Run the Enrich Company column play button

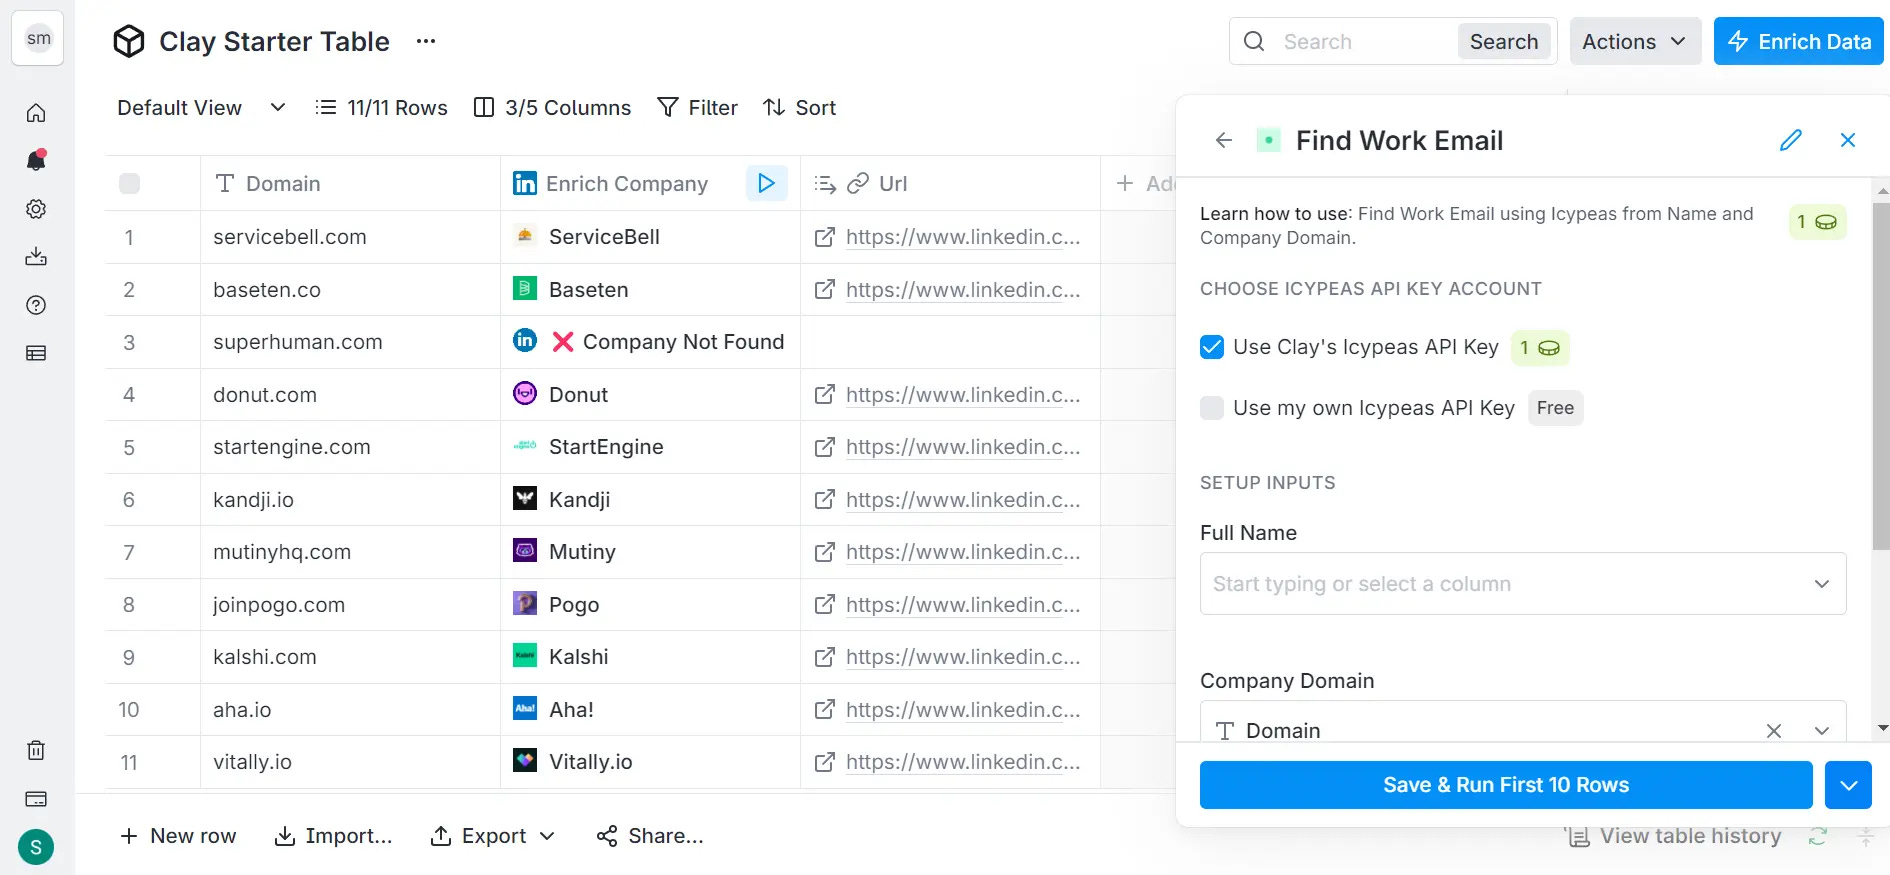766,183
